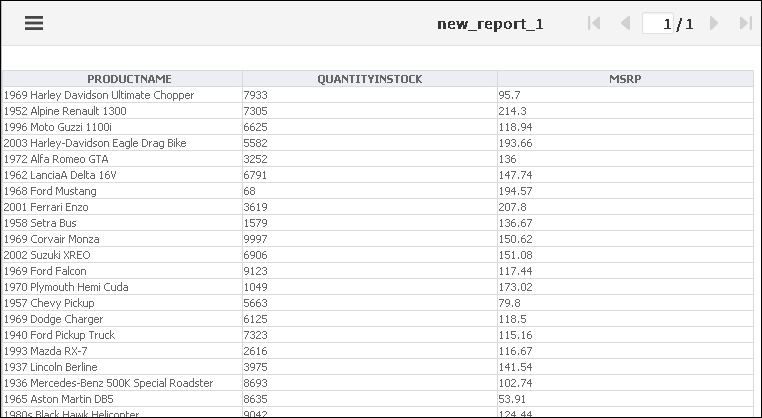Select 1937 Lincoln Berline cell
Screen dimensions: 762x418
(x=122, y=367)
